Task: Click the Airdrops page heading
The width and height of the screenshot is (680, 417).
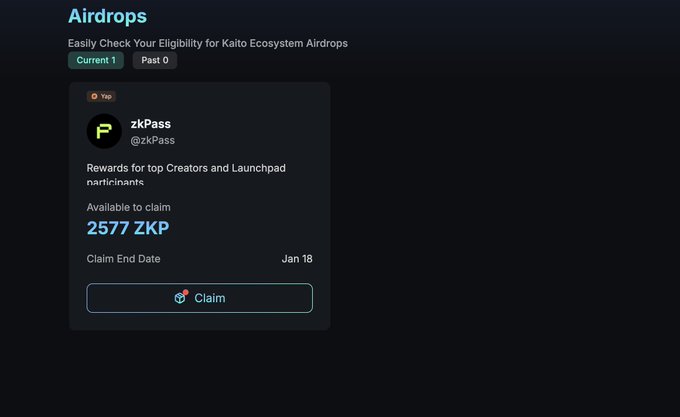Action: tap(107, 16)
